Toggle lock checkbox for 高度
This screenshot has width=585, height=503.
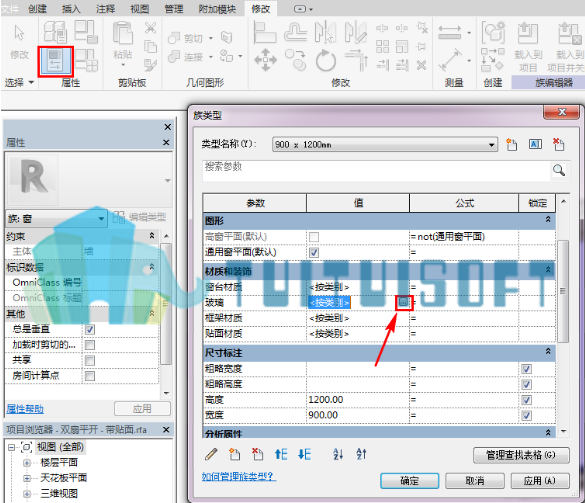click(x=526, y=400)
